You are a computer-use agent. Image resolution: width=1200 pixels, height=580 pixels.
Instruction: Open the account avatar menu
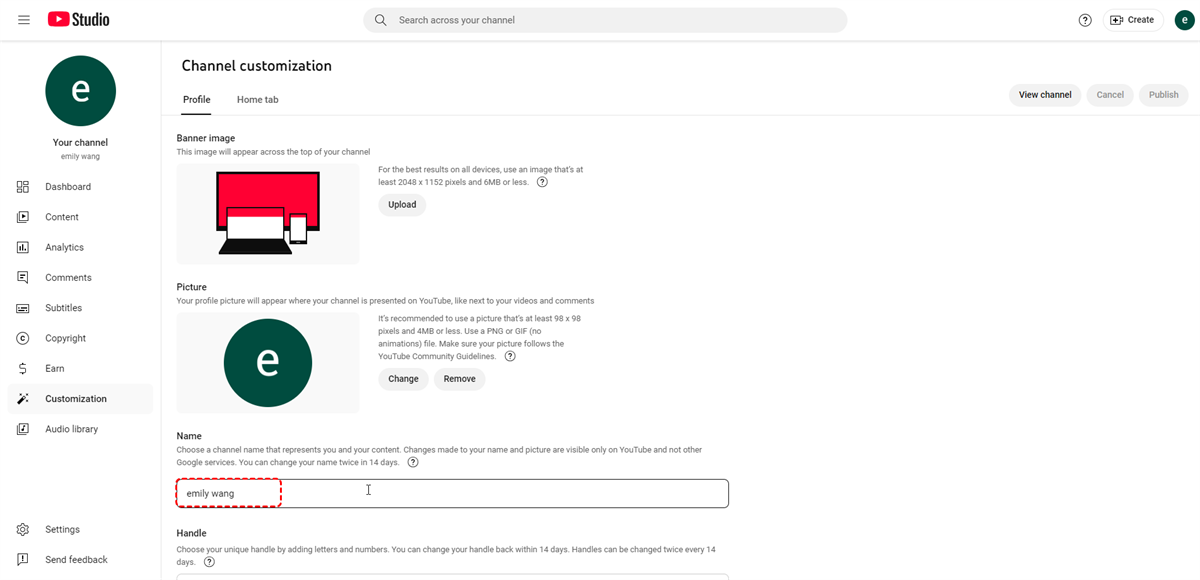point(1184,20)
